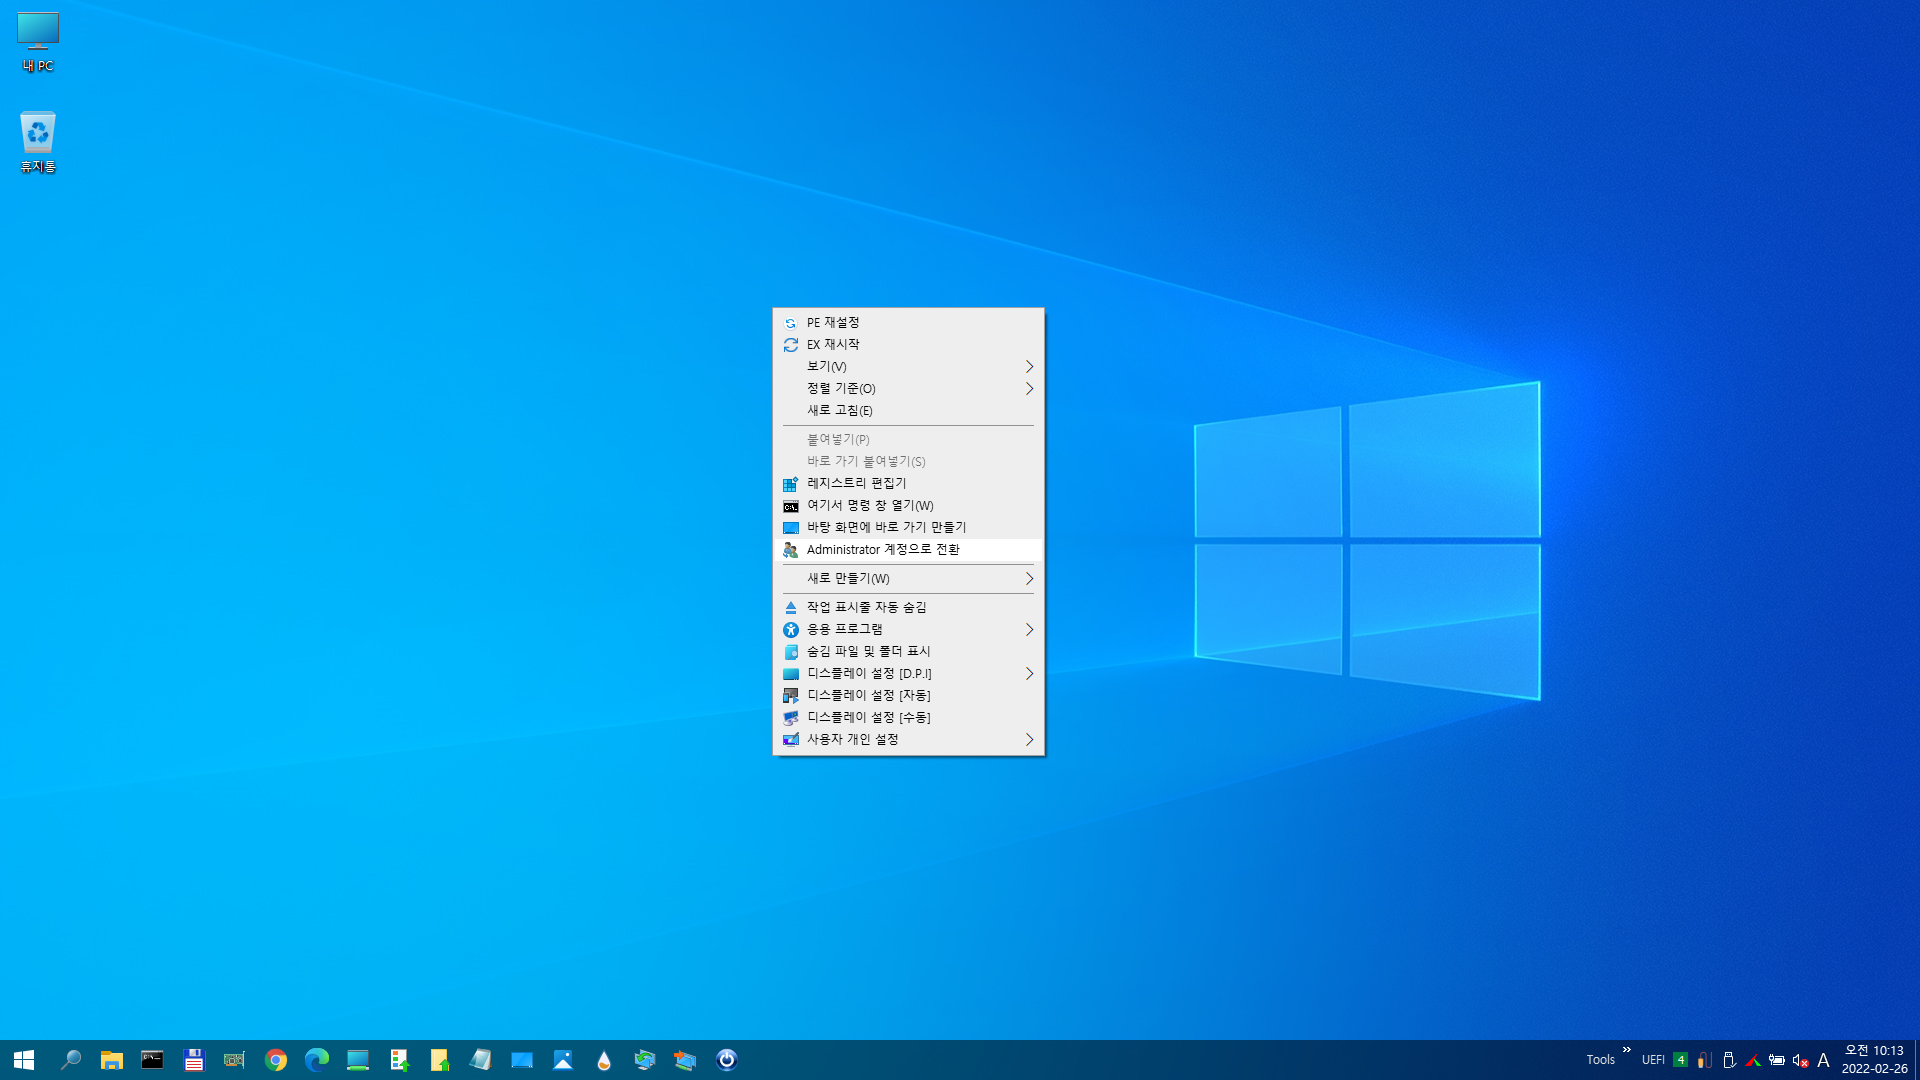1920x1080 pixels.
Task: Click the orange network cable tray icon
Action: [1705, 1060]
